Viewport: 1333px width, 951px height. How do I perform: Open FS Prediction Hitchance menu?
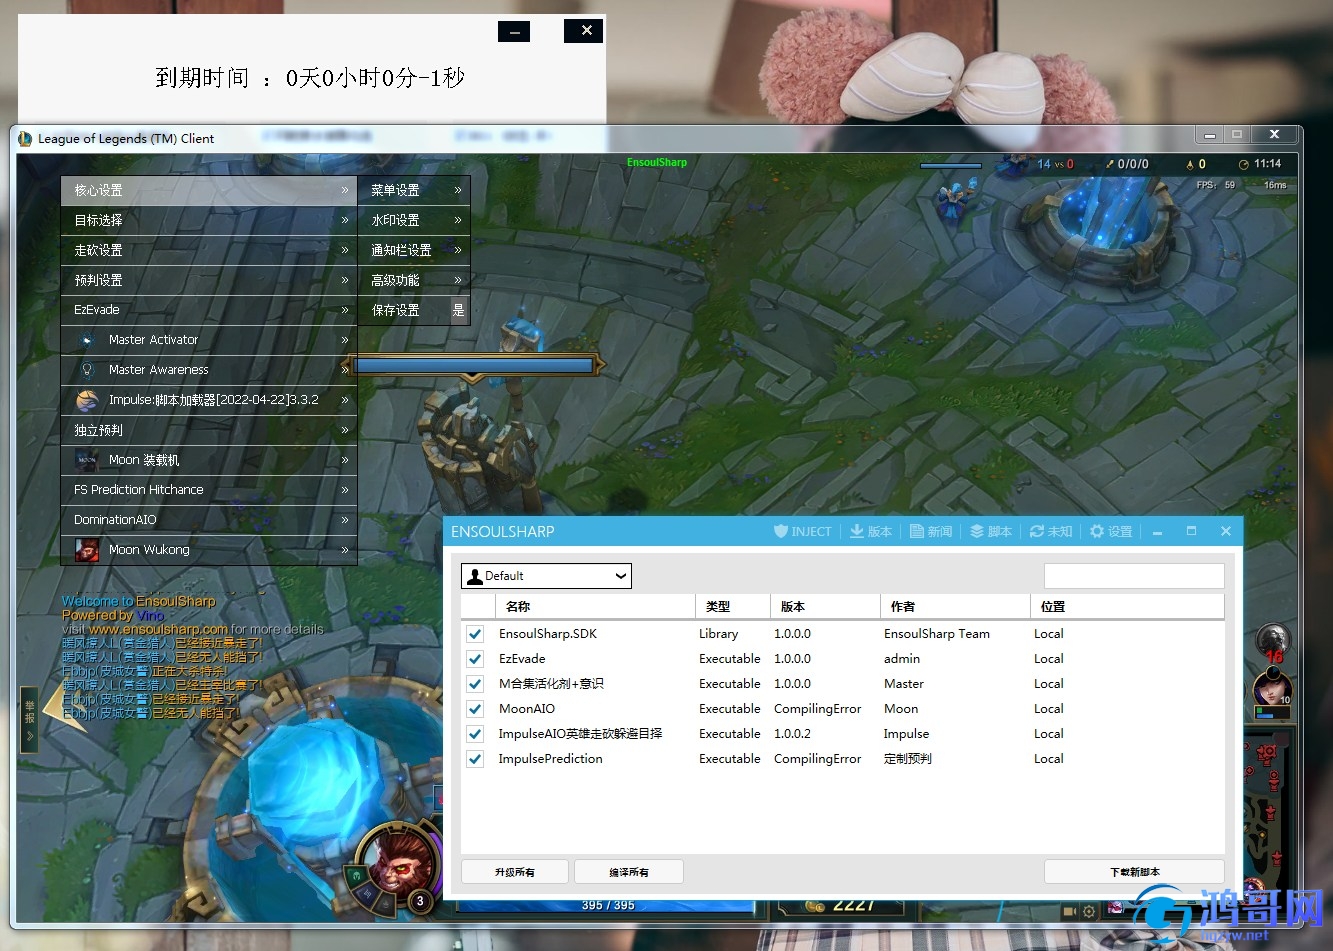click(x=209, y=490)
